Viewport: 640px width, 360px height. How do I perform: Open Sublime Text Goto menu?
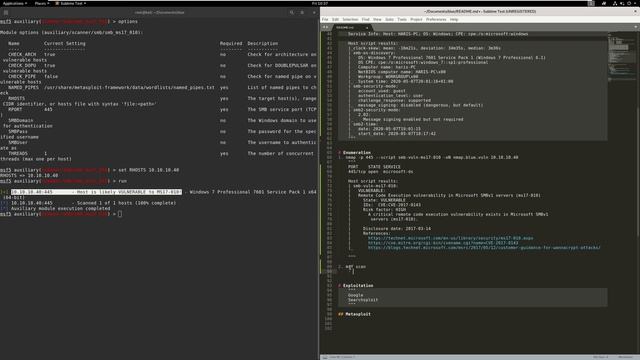[x=389, y=19]
